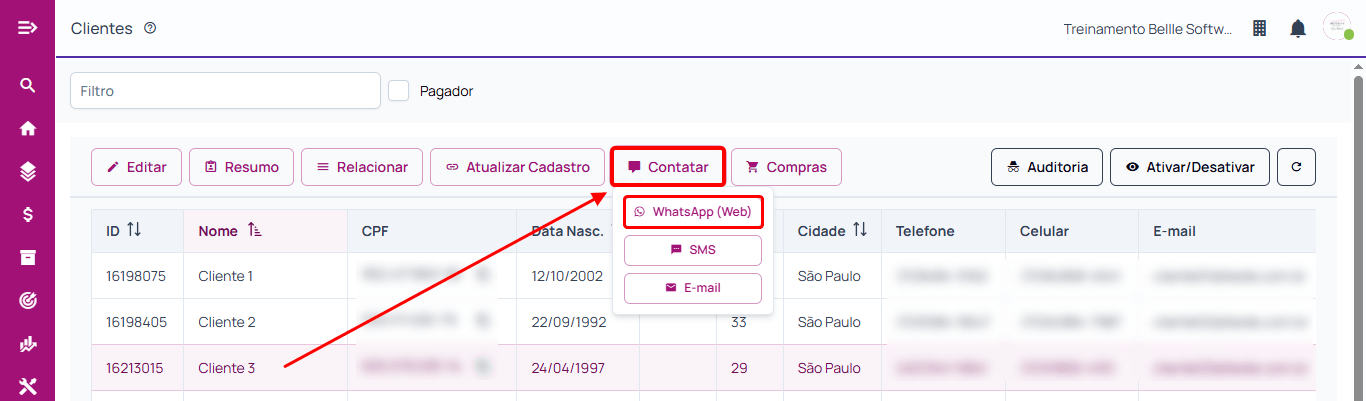1366x401 pixels.
Task: Open the archive box sidebar icon
Action: click(x=28, y=257)
